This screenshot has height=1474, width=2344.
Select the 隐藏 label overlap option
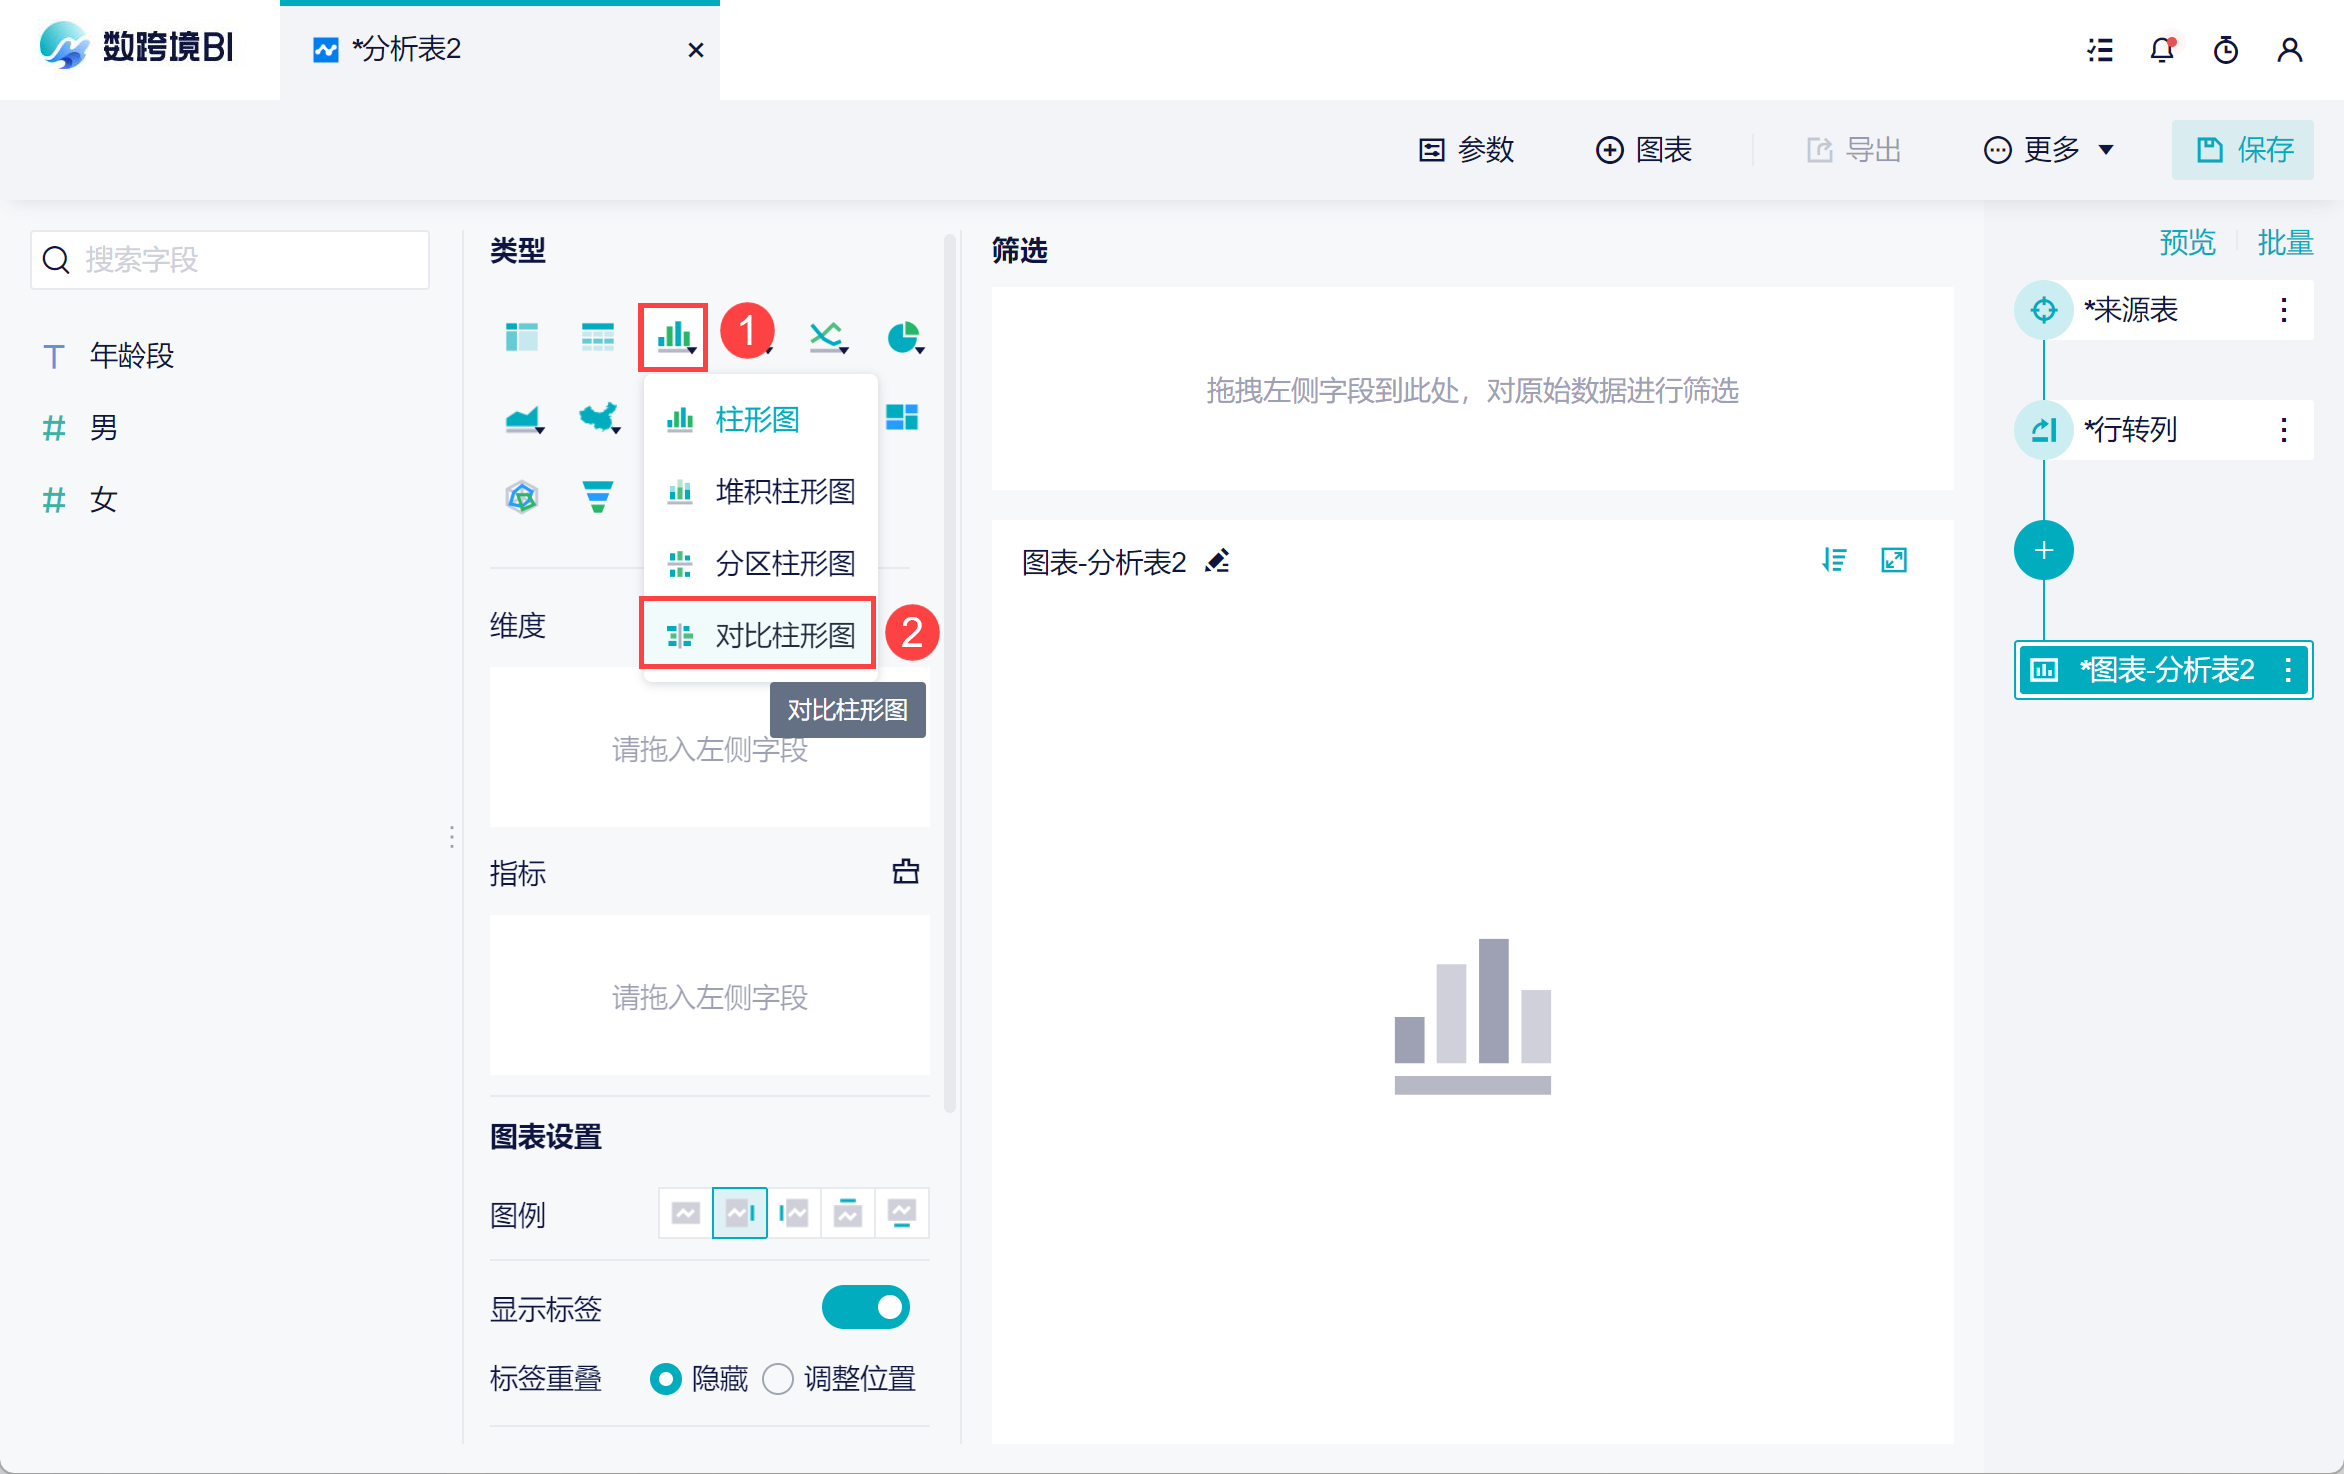tap(666, 1379)
